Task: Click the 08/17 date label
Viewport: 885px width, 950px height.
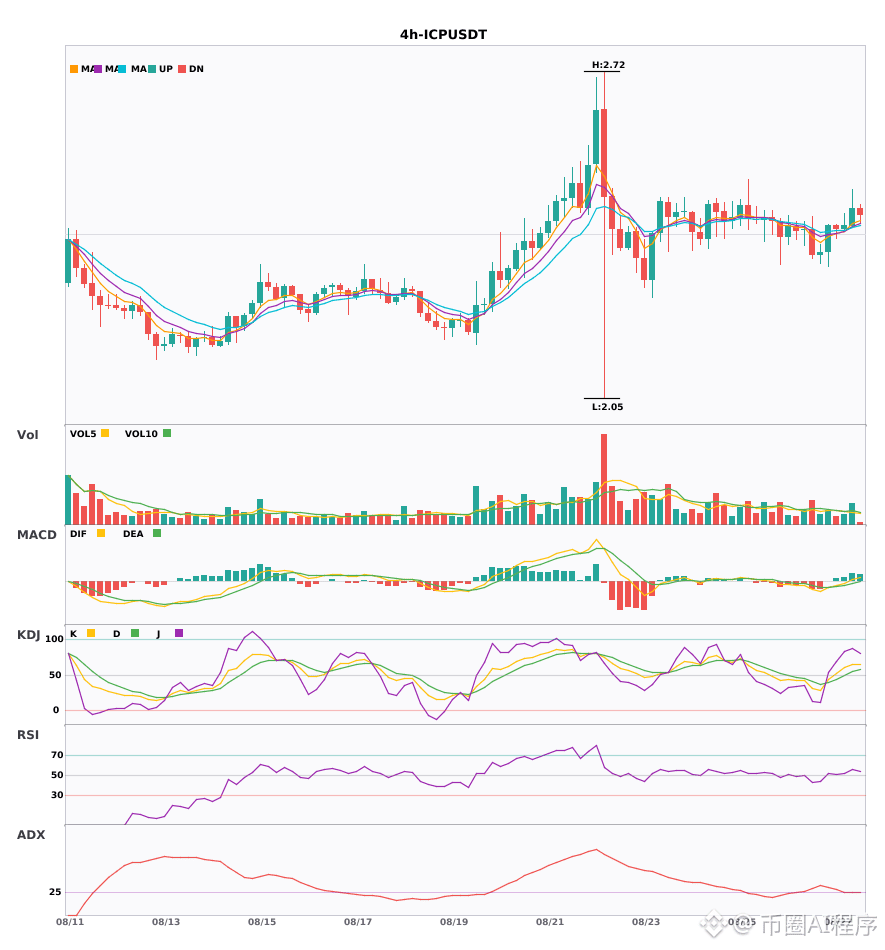Action: click(x=358, y=922)
